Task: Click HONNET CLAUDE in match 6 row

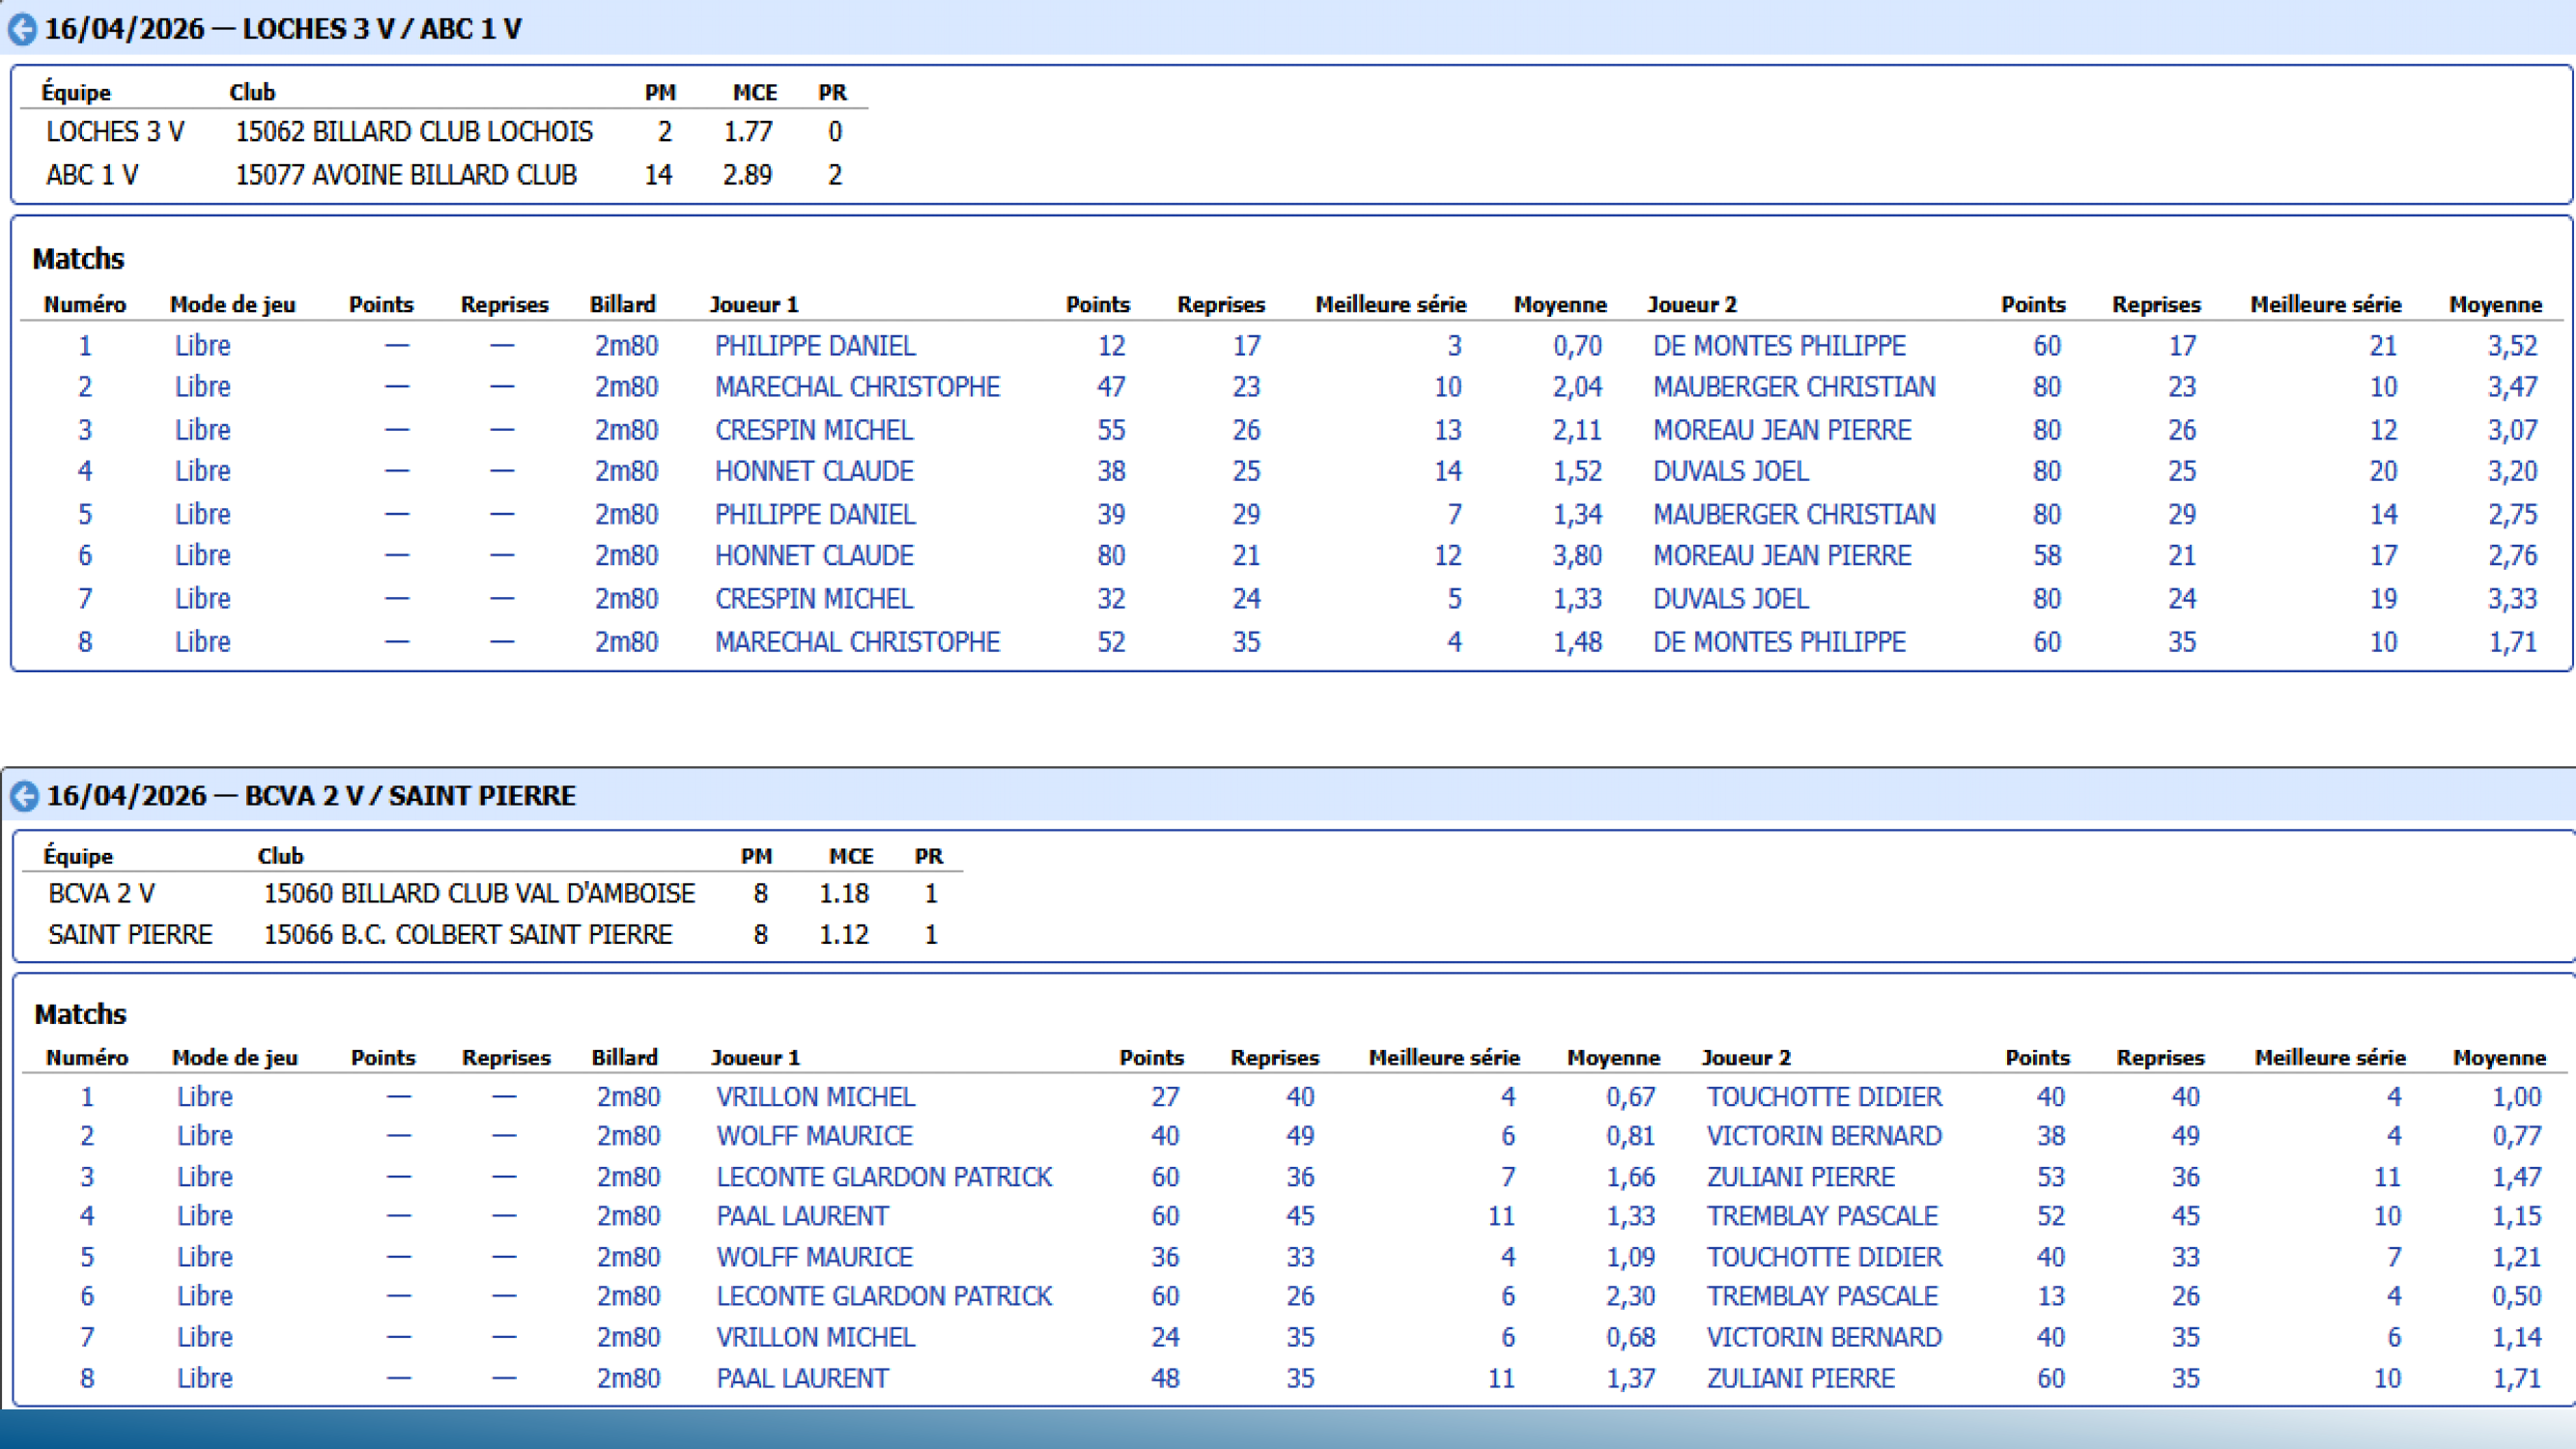Action: [813, 556]
